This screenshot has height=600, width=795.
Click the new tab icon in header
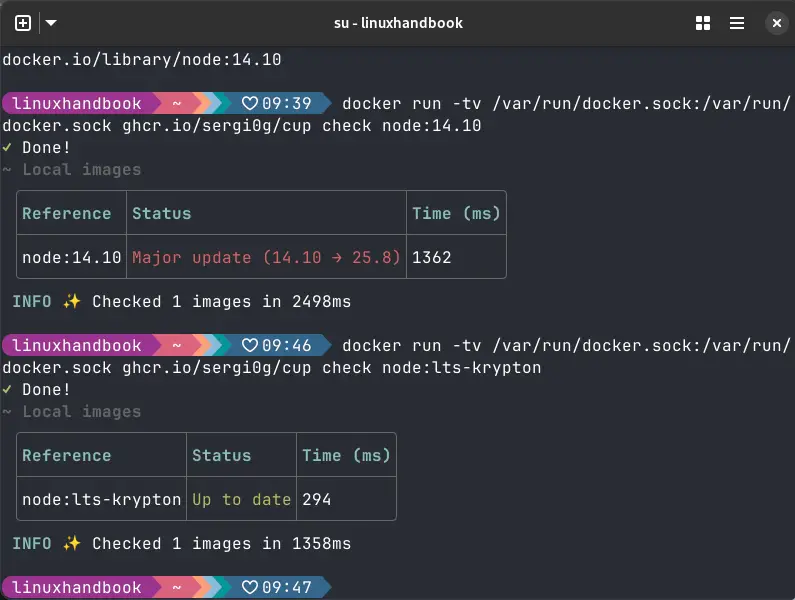pos(23,23)
